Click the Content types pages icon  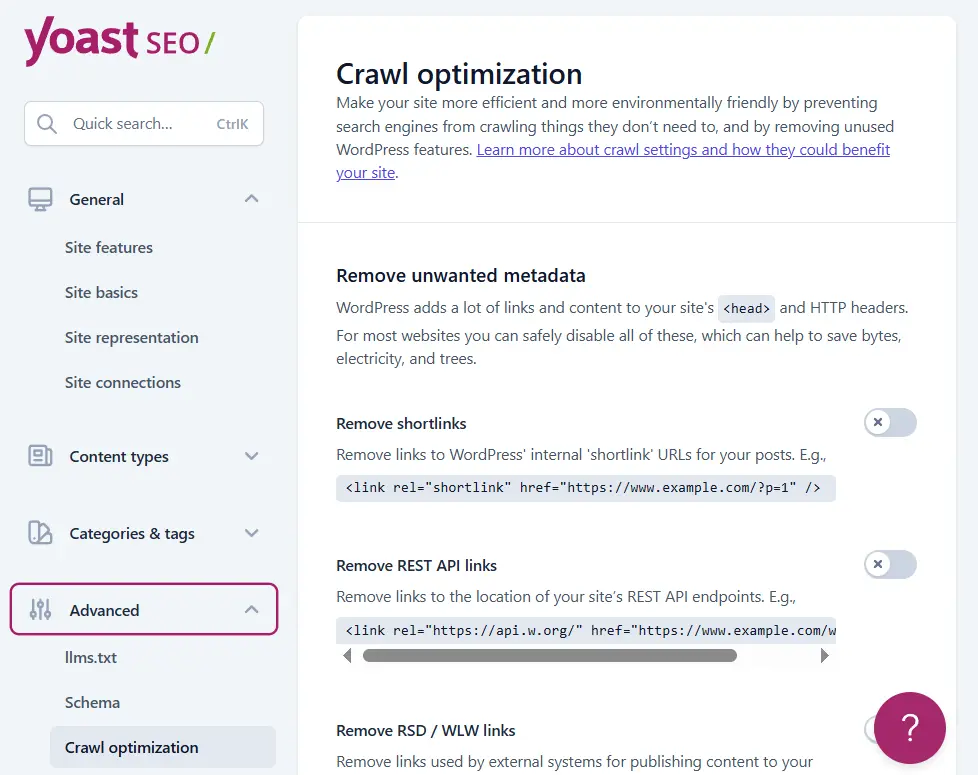coord(39,456)
